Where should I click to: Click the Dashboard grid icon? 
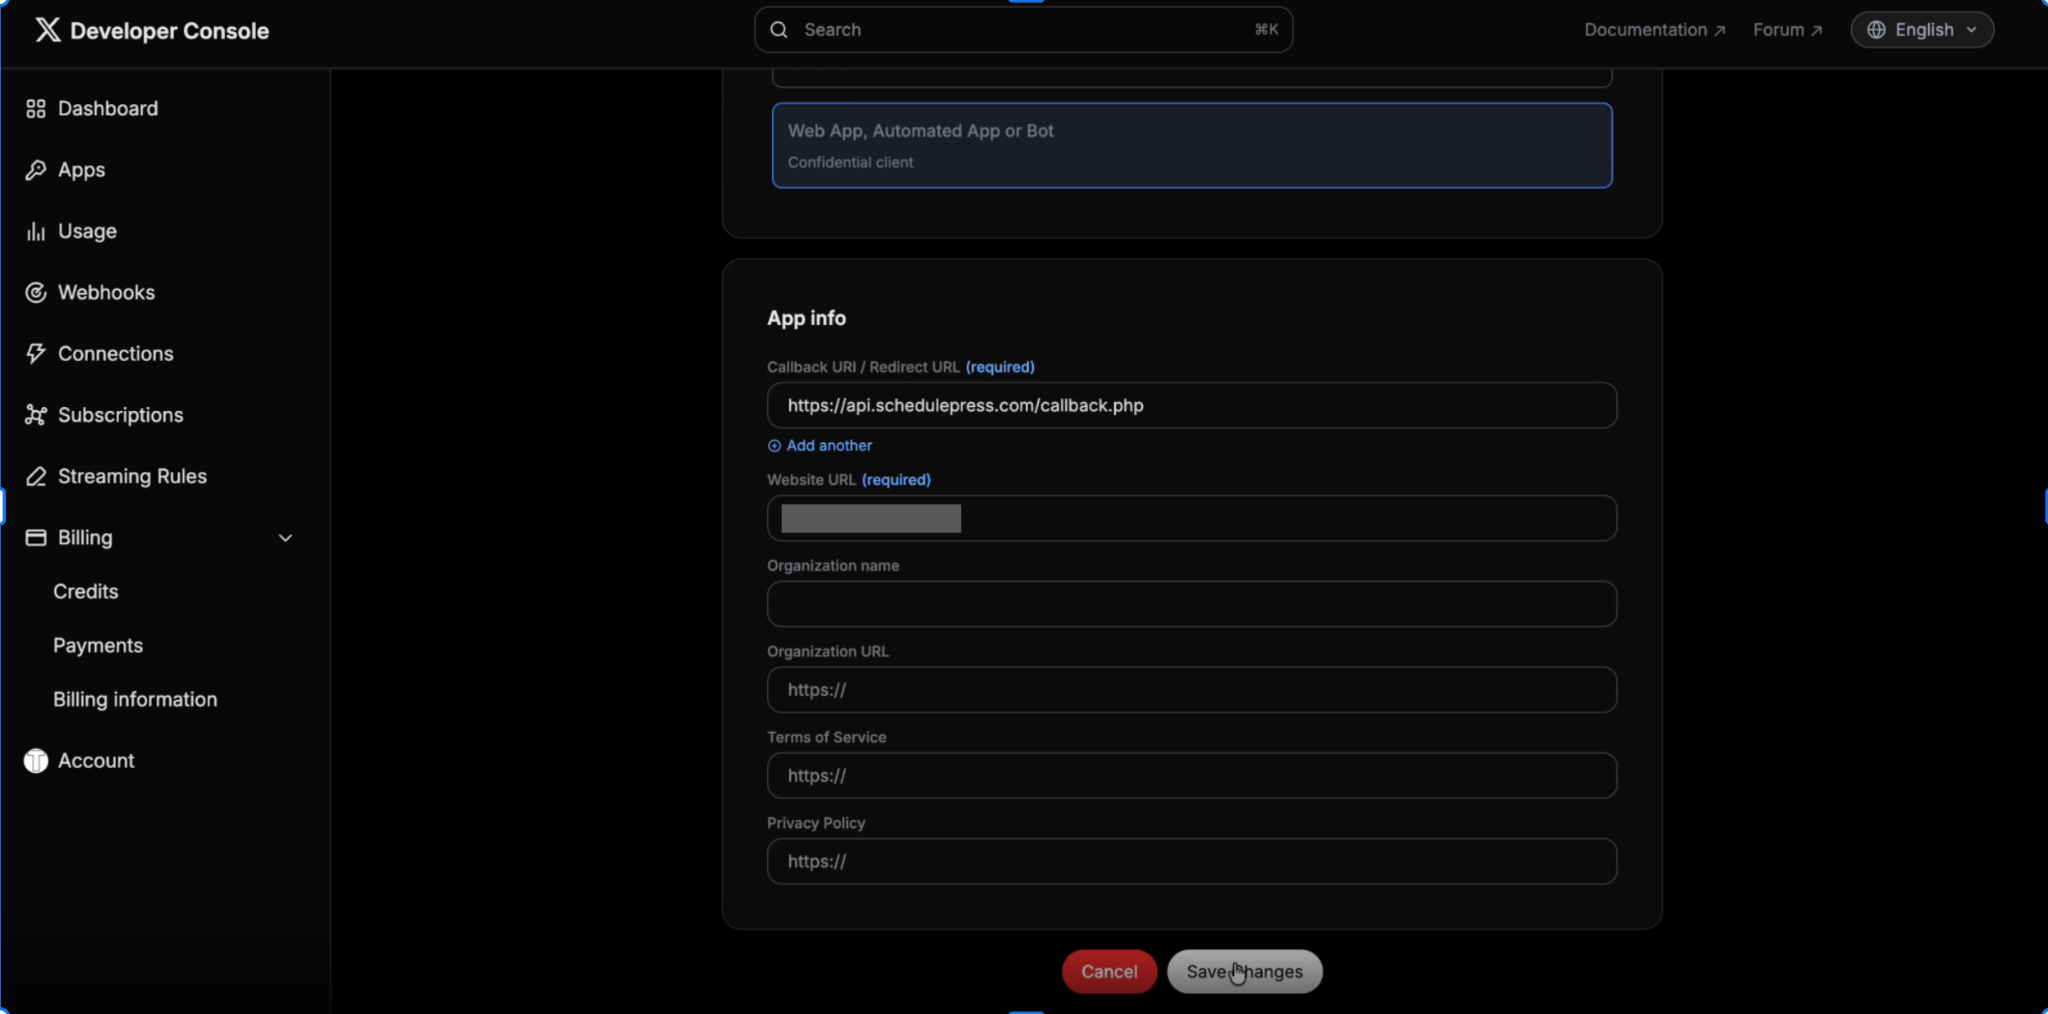[x=36, y=109]
